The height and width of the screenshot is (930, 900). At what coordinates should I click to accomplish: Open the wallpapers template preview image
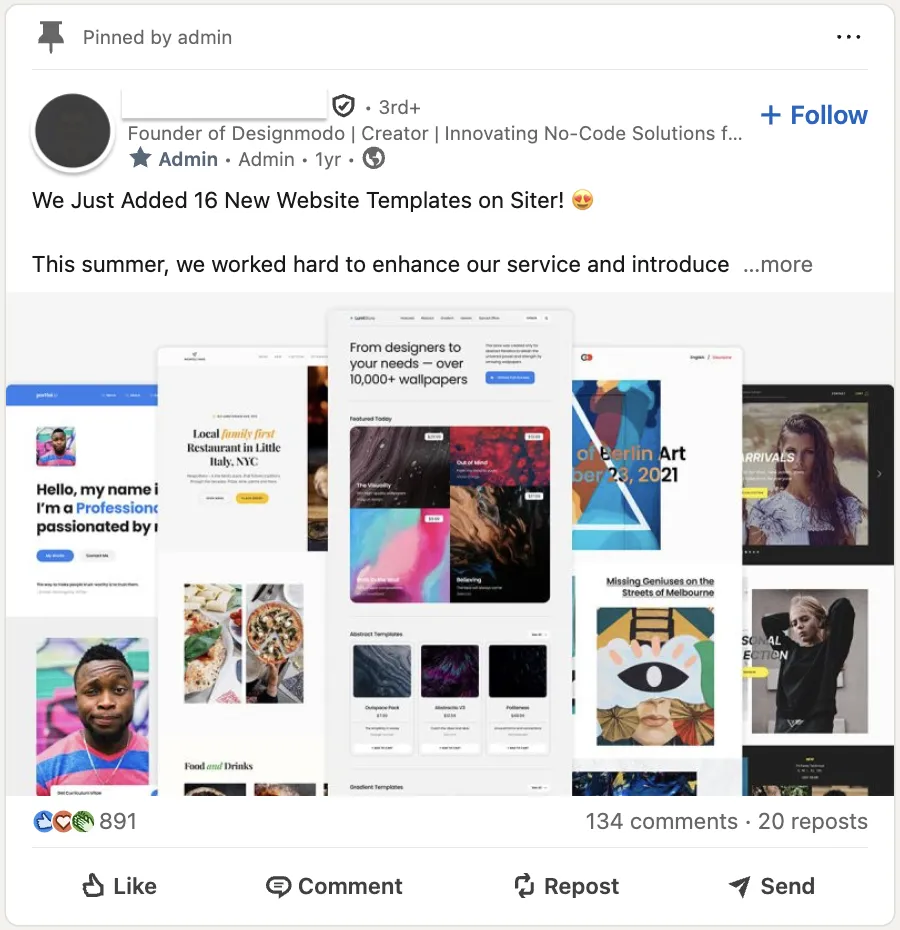(x=450, y=552)
